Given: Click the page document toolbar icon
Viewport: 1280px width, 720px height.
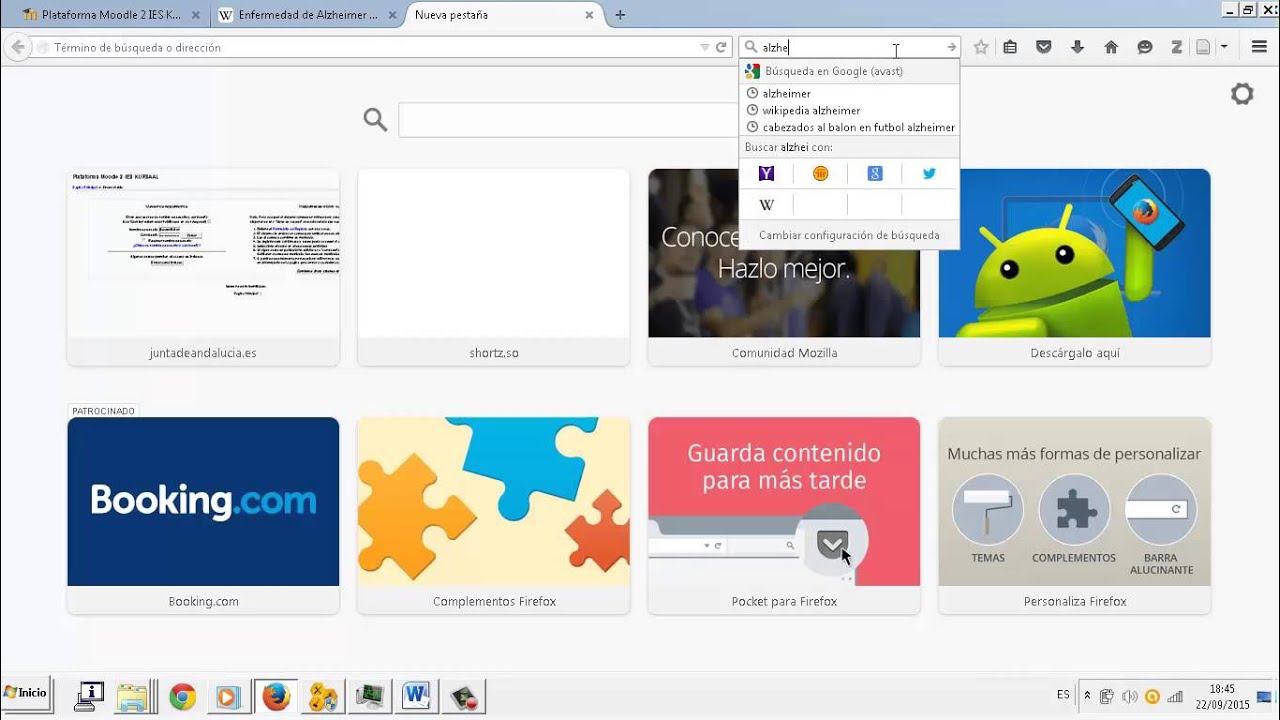Looking at the screenshot, I should [1203, 47].
